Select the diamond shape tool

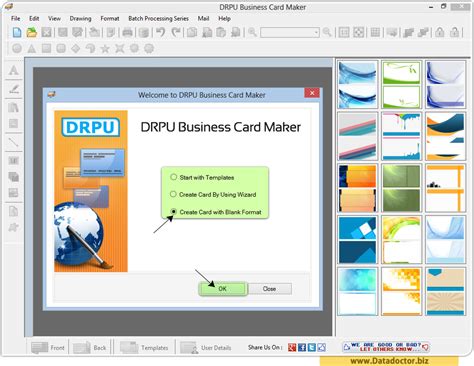click(76, 49)
